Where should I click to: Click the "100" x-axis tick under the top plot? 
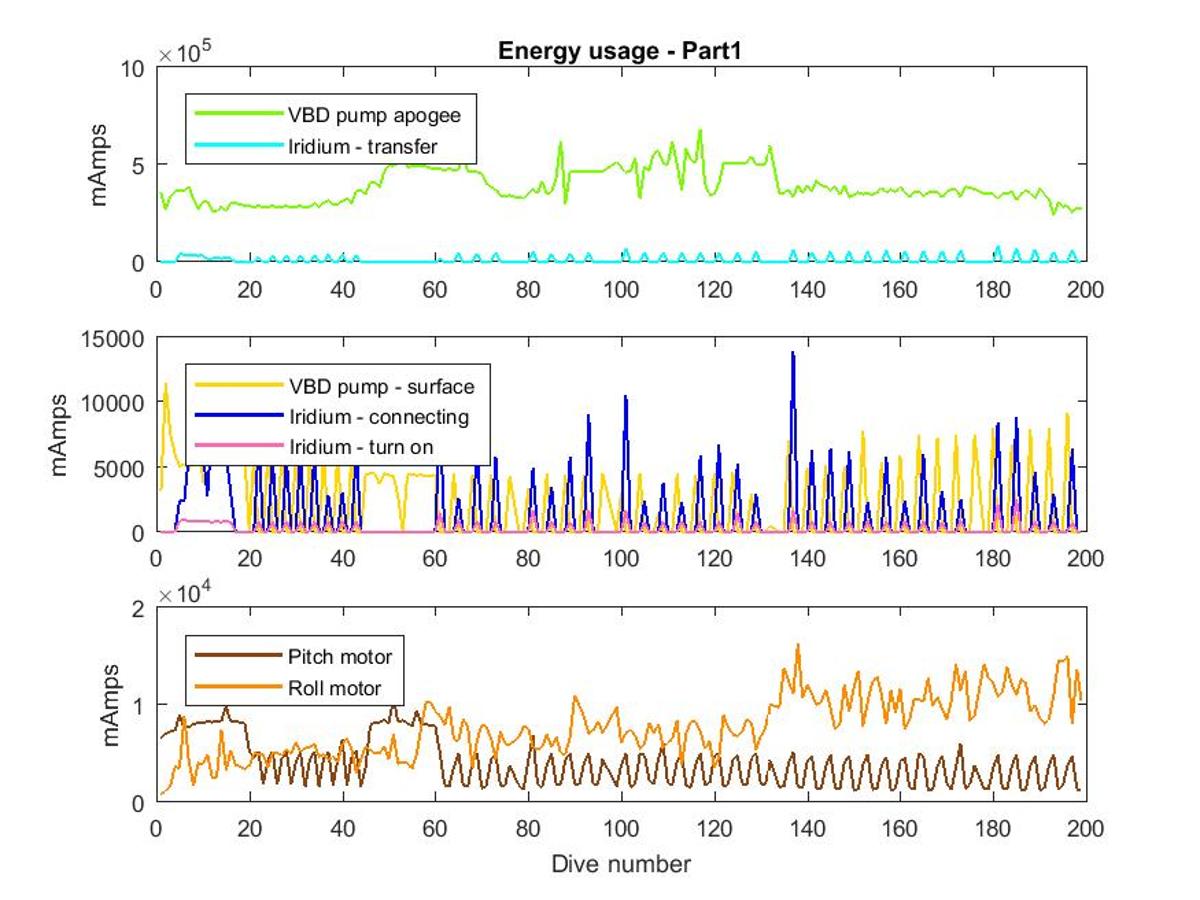(621, 288)
